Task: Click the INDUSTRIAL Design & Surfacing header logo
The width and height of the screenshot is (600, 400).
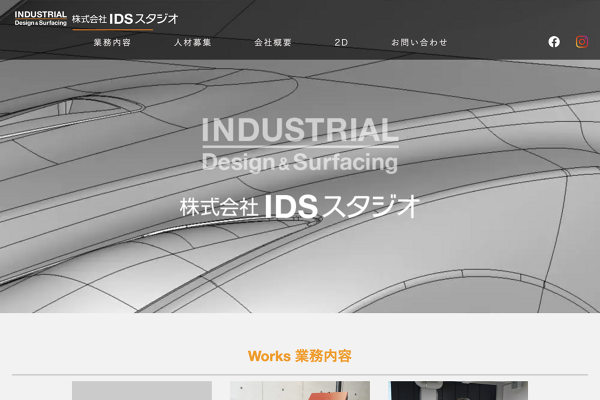Action: click(41, 18)
